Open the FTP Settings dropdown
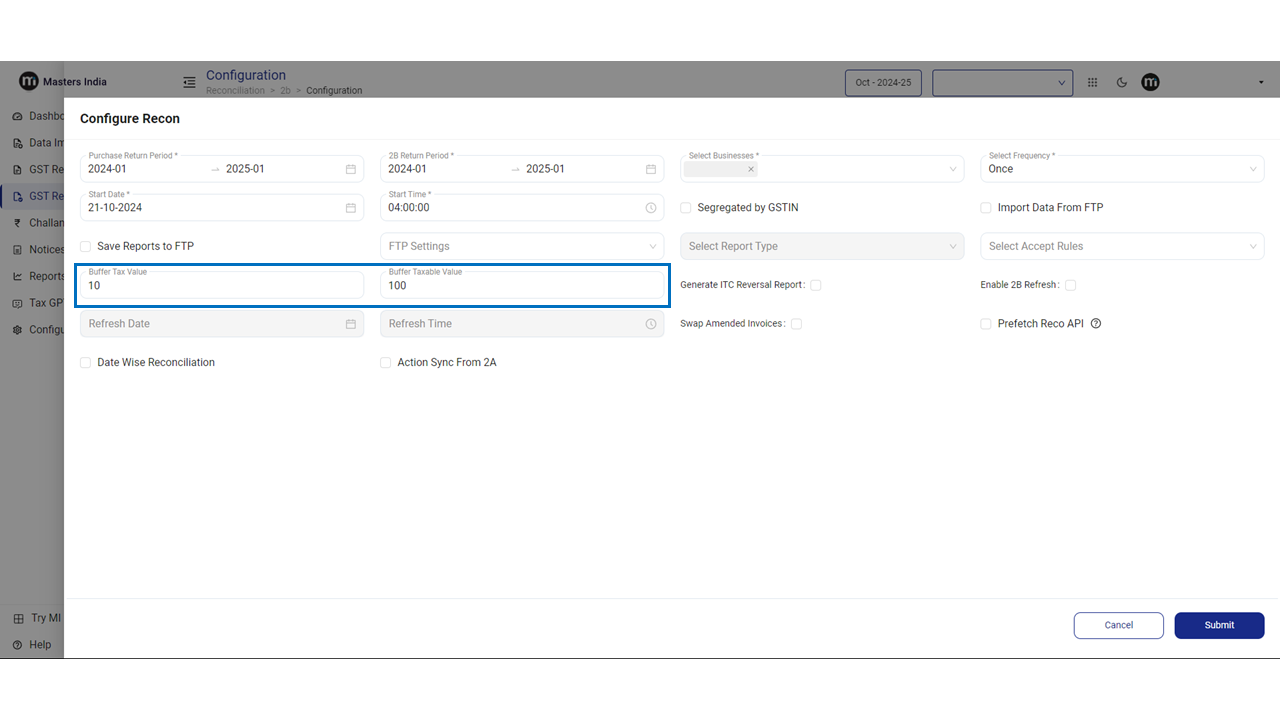 (x=521, y=246)
